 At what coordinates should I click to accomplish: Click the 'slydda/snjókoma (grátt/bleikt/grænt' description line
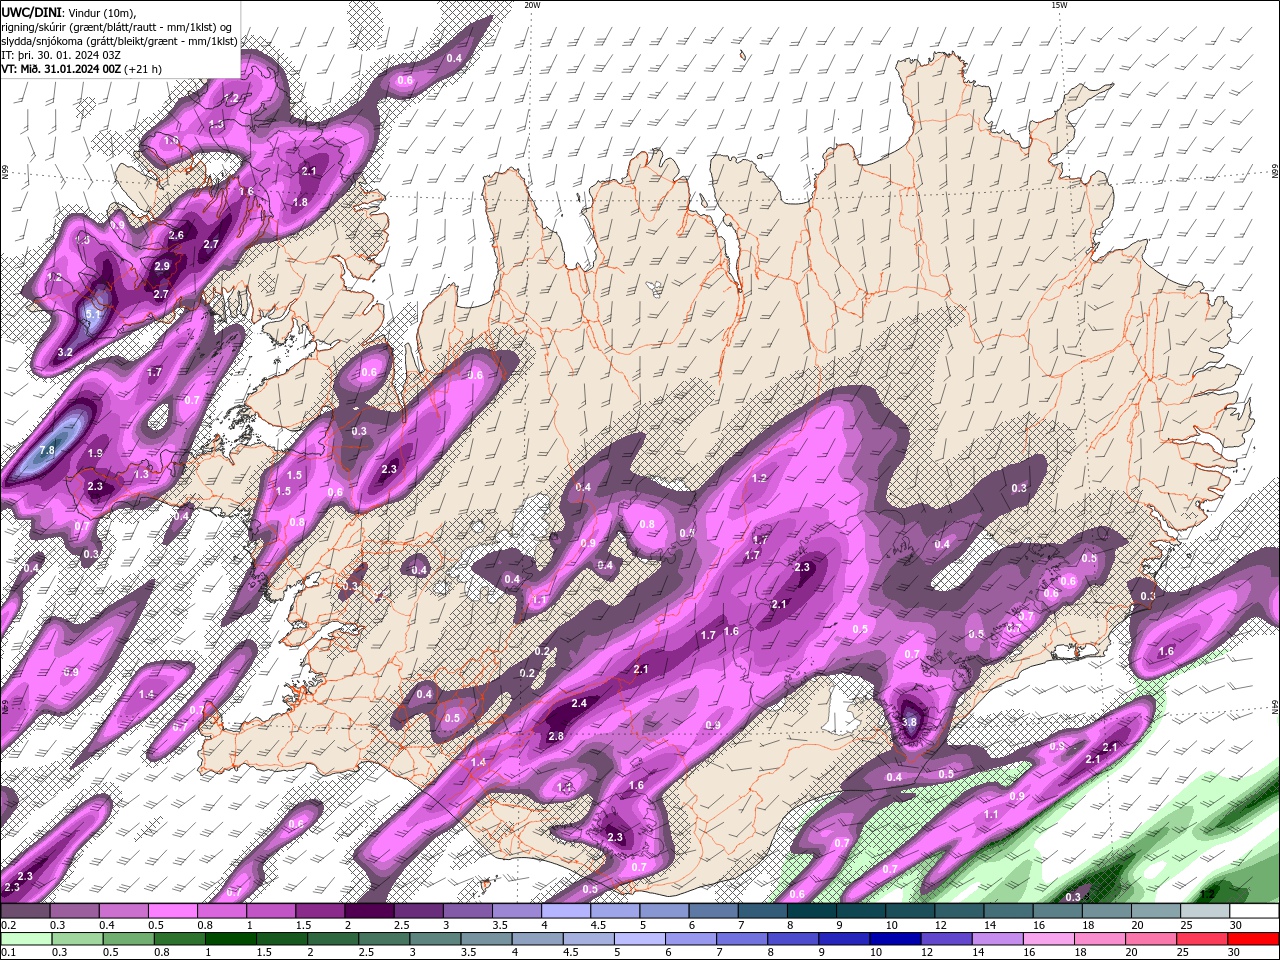pos(119,41)
